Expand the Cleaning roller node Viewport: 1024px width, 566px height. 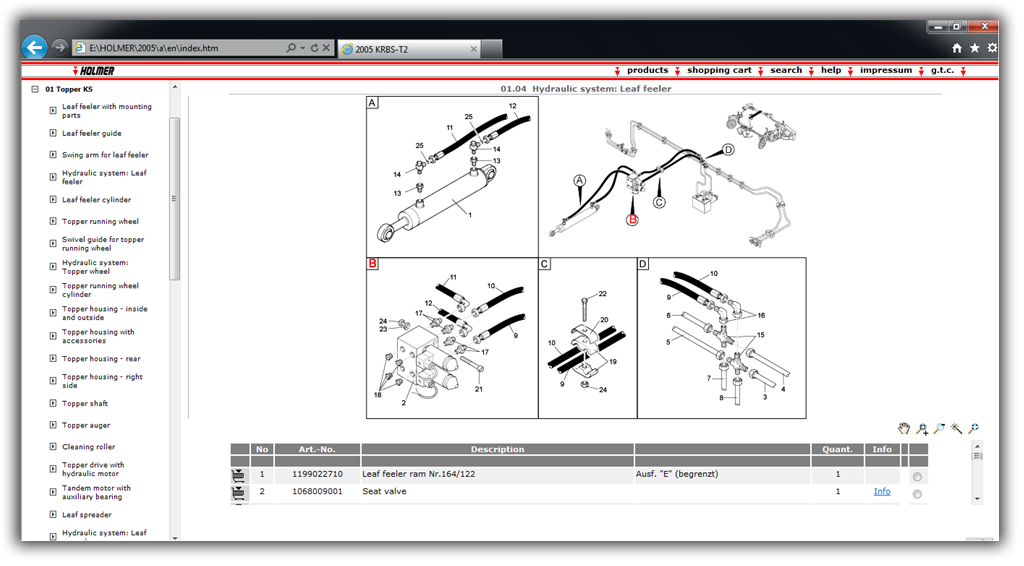53,447
